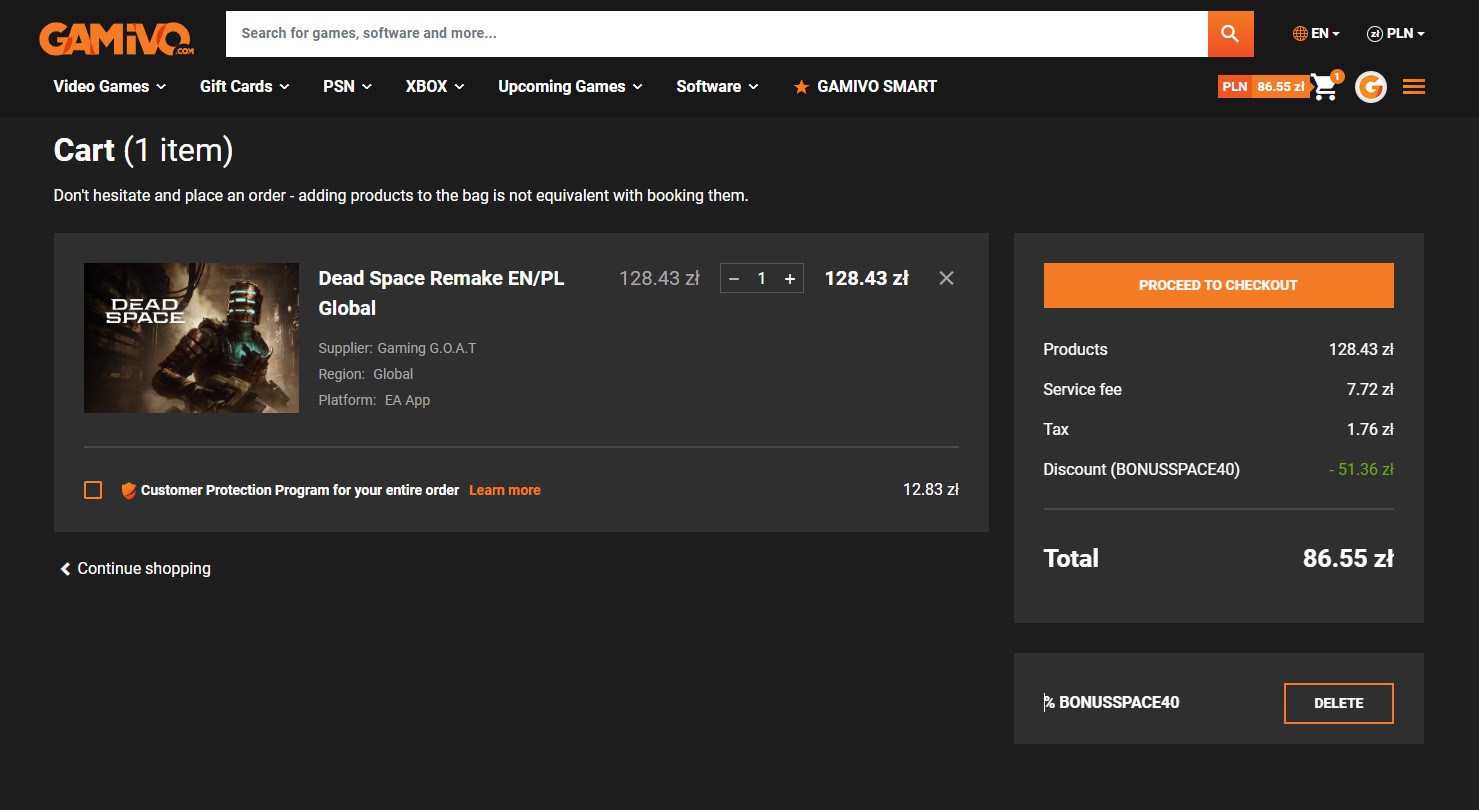This screenshot has width=1479, height=810.
Task: Expand the XBOX dropdown
Action: coord(435,87)
